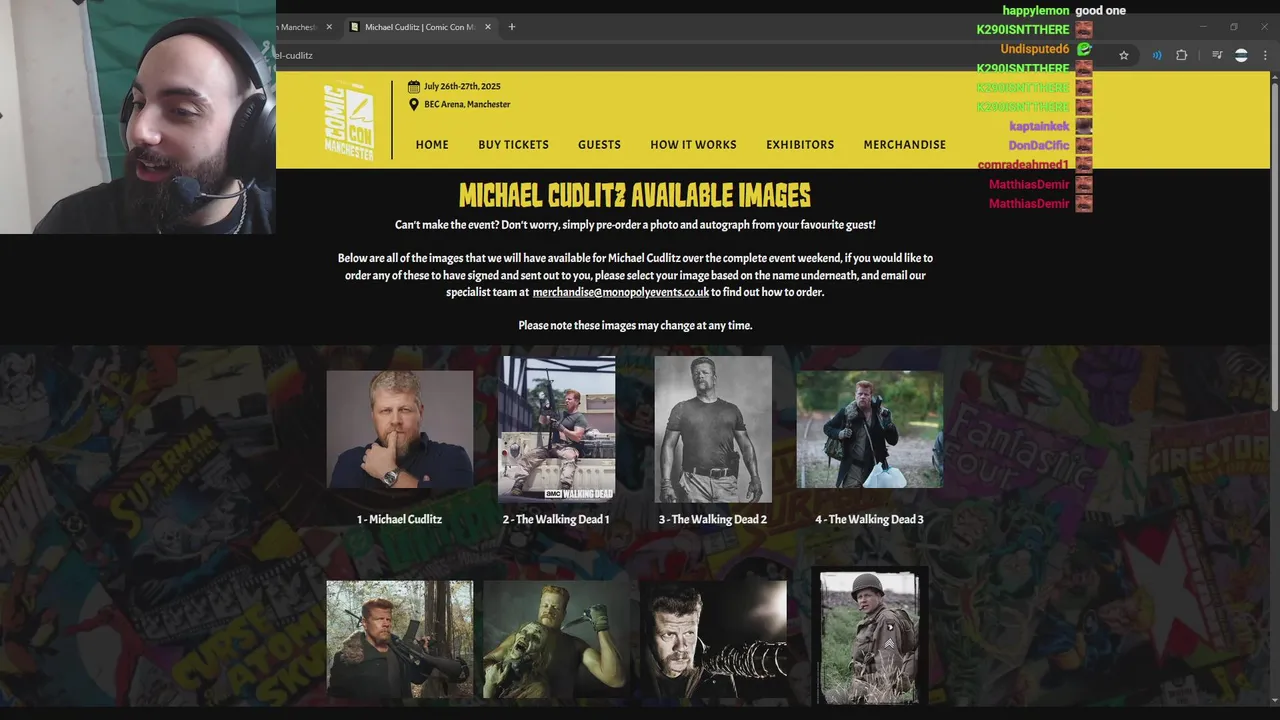Open the WWII soldier helmet image
The image size is (1280, 720).
[x=869, y=637]
